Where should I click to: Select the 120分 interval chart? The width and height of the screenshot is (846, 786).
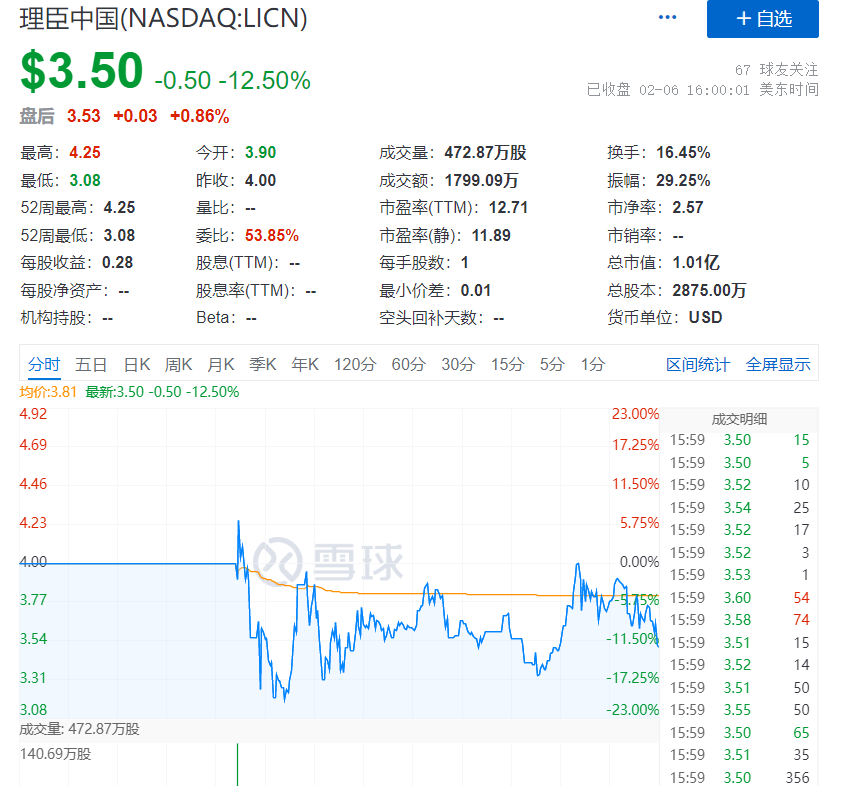pyautogui.click(x=355, y=364)
